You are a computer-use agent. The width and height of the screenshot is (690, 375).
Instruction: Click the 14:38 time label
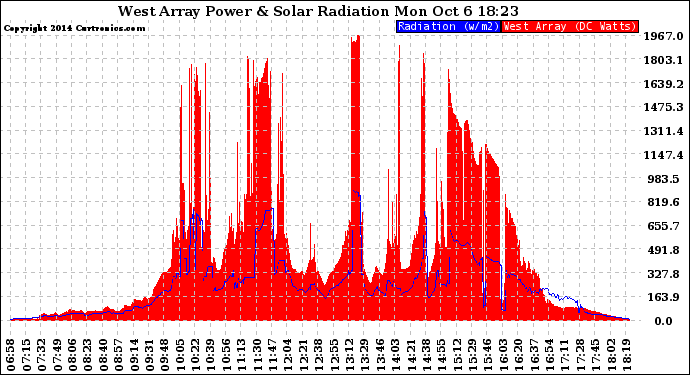click(426, 355)
